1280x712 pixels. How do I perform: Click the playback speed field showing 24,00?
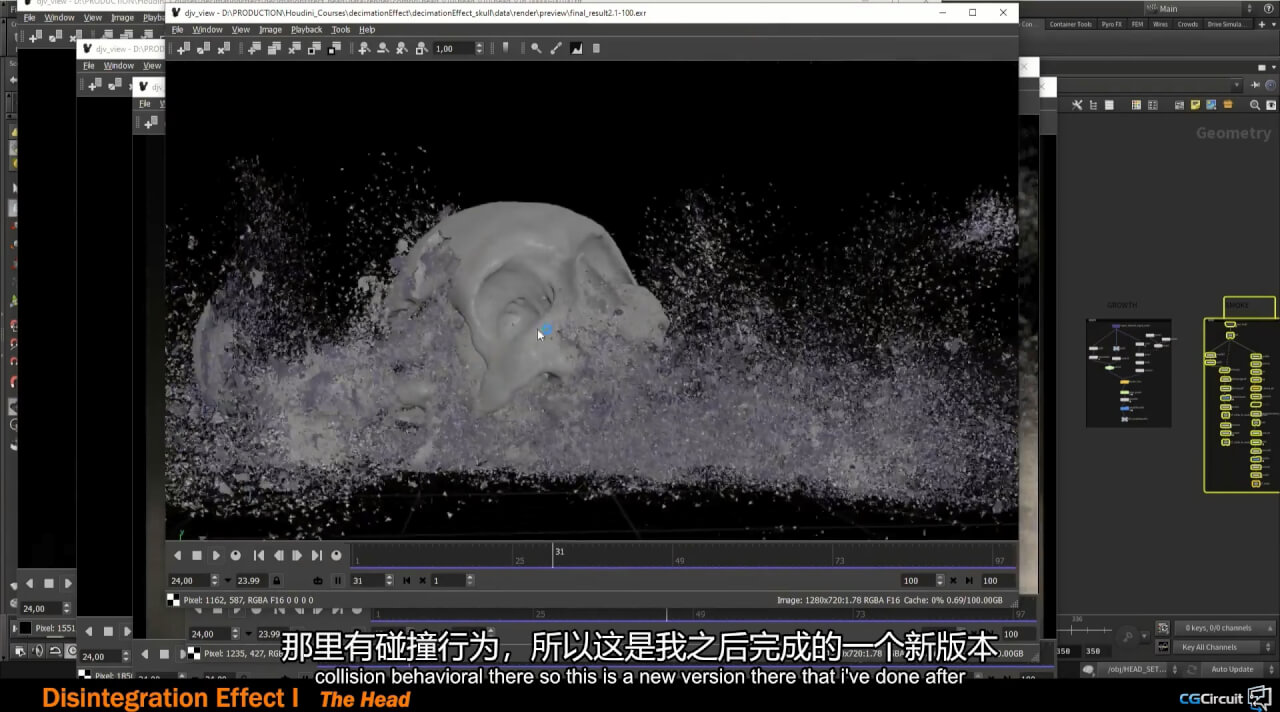189,580
